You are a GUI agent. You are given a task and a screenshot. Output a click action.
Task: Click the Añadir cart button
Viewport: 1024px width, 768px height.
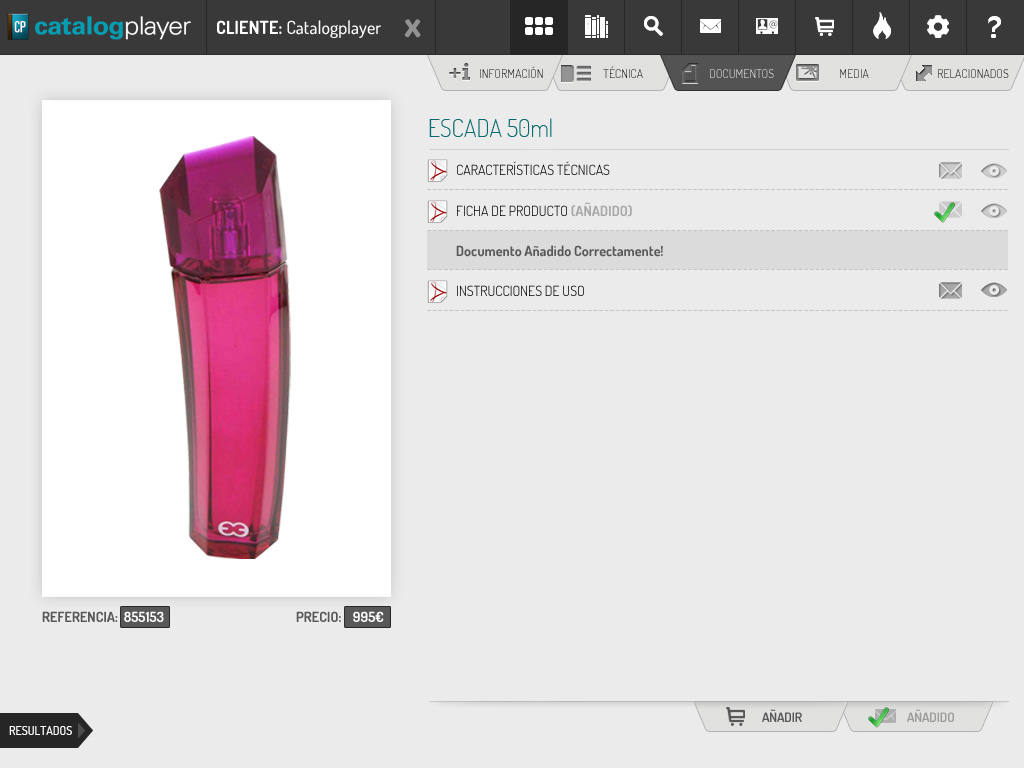click(771, 717)
